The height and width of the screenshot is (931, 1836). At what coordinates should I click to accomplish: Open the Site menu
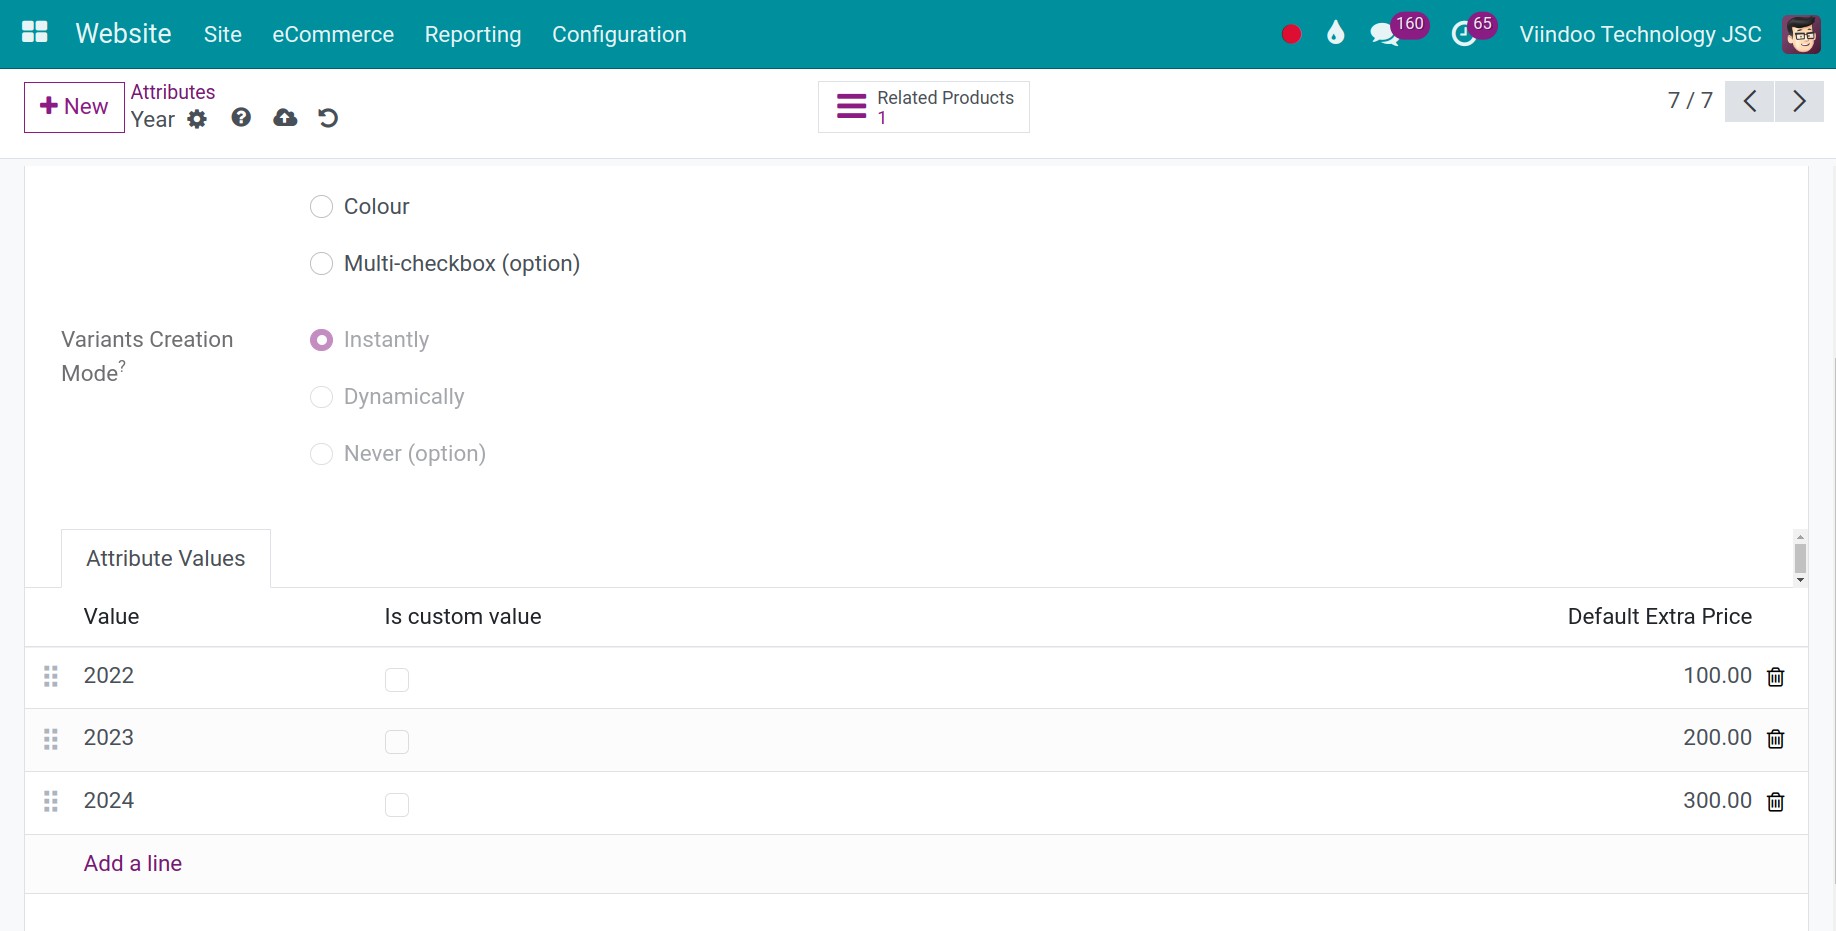(x=223, y=34)
